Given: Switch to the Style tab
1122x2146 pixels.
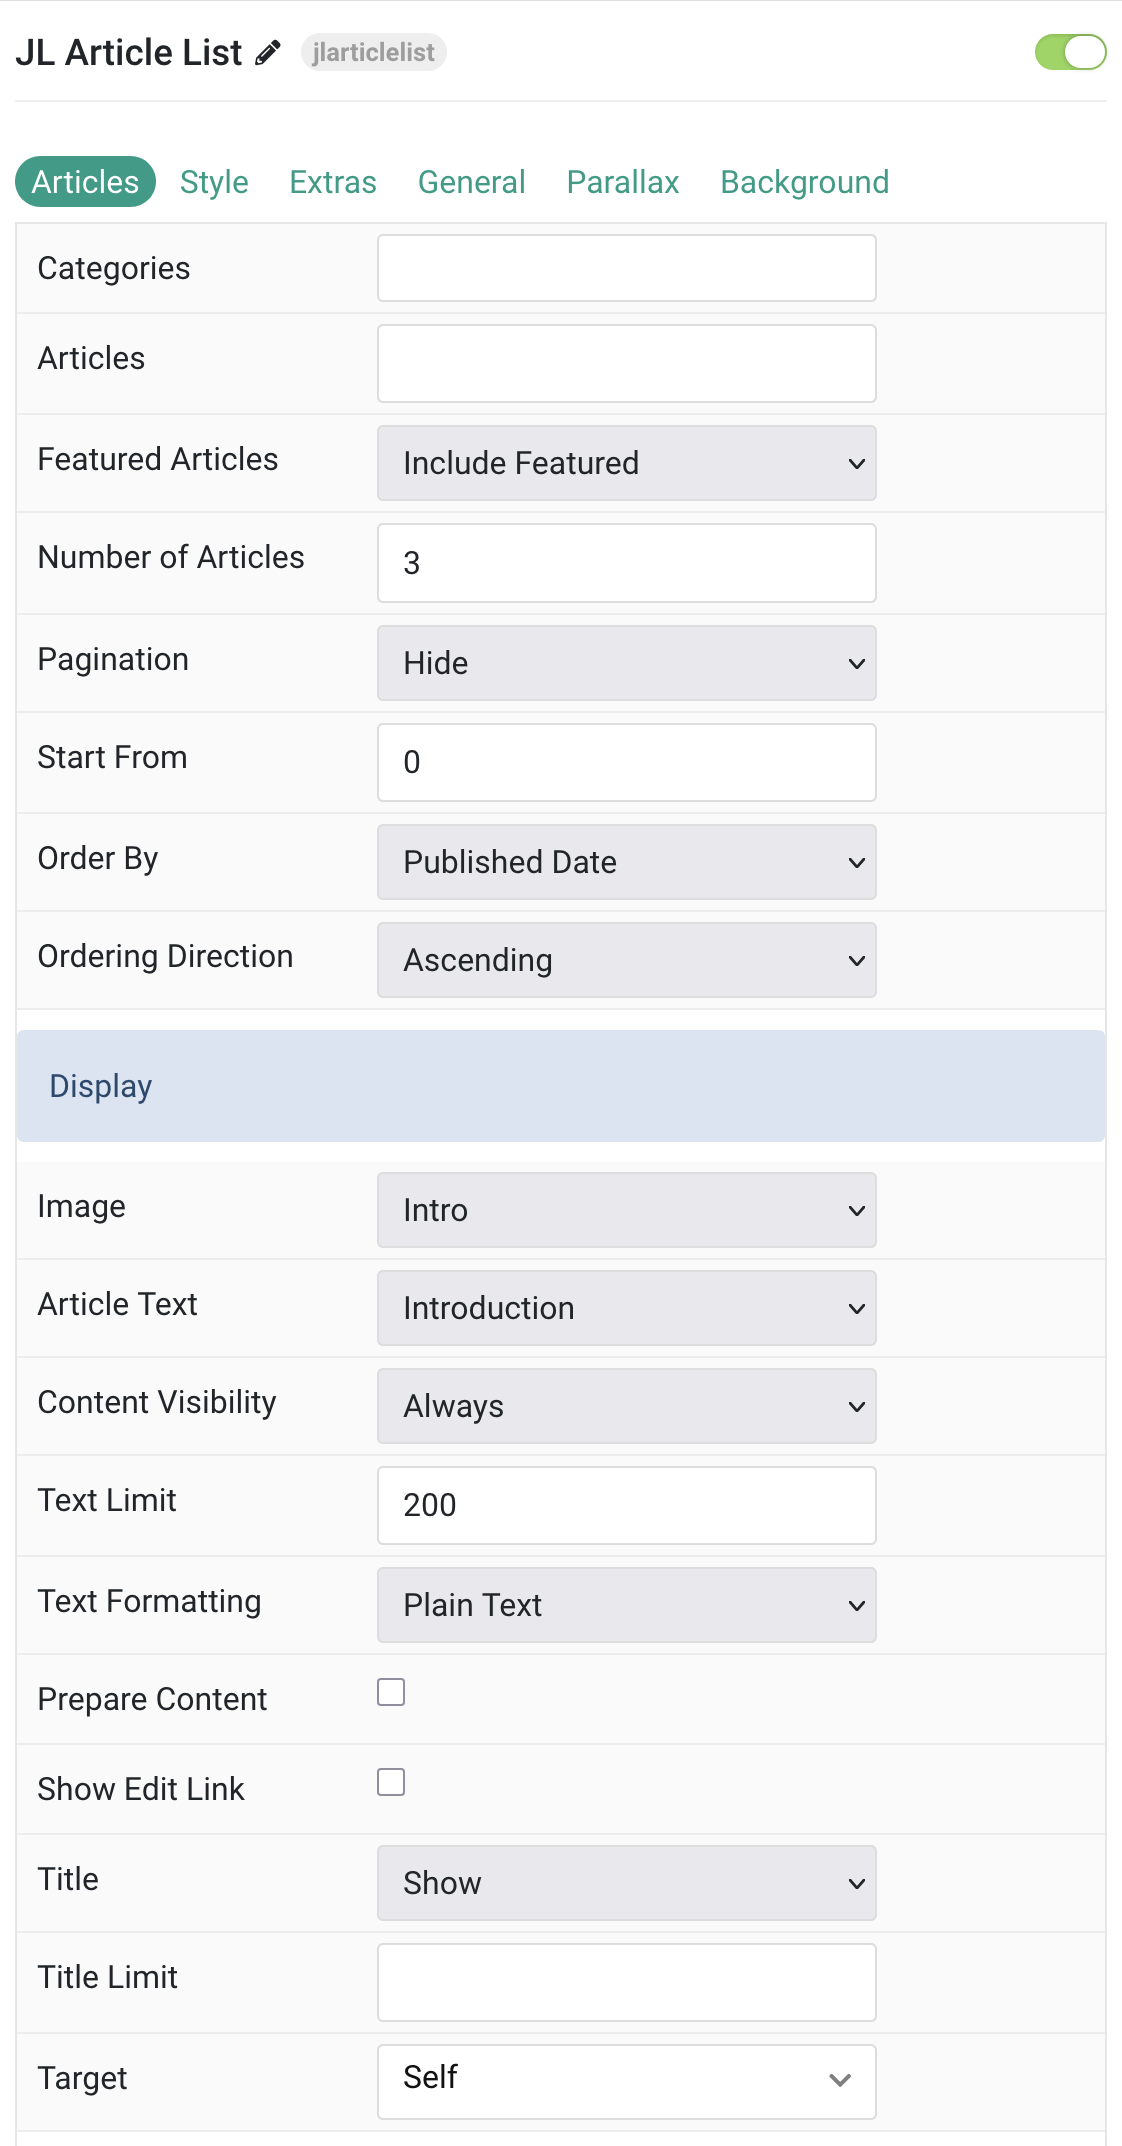Looking at the screenshot, I should click(214, 182).
